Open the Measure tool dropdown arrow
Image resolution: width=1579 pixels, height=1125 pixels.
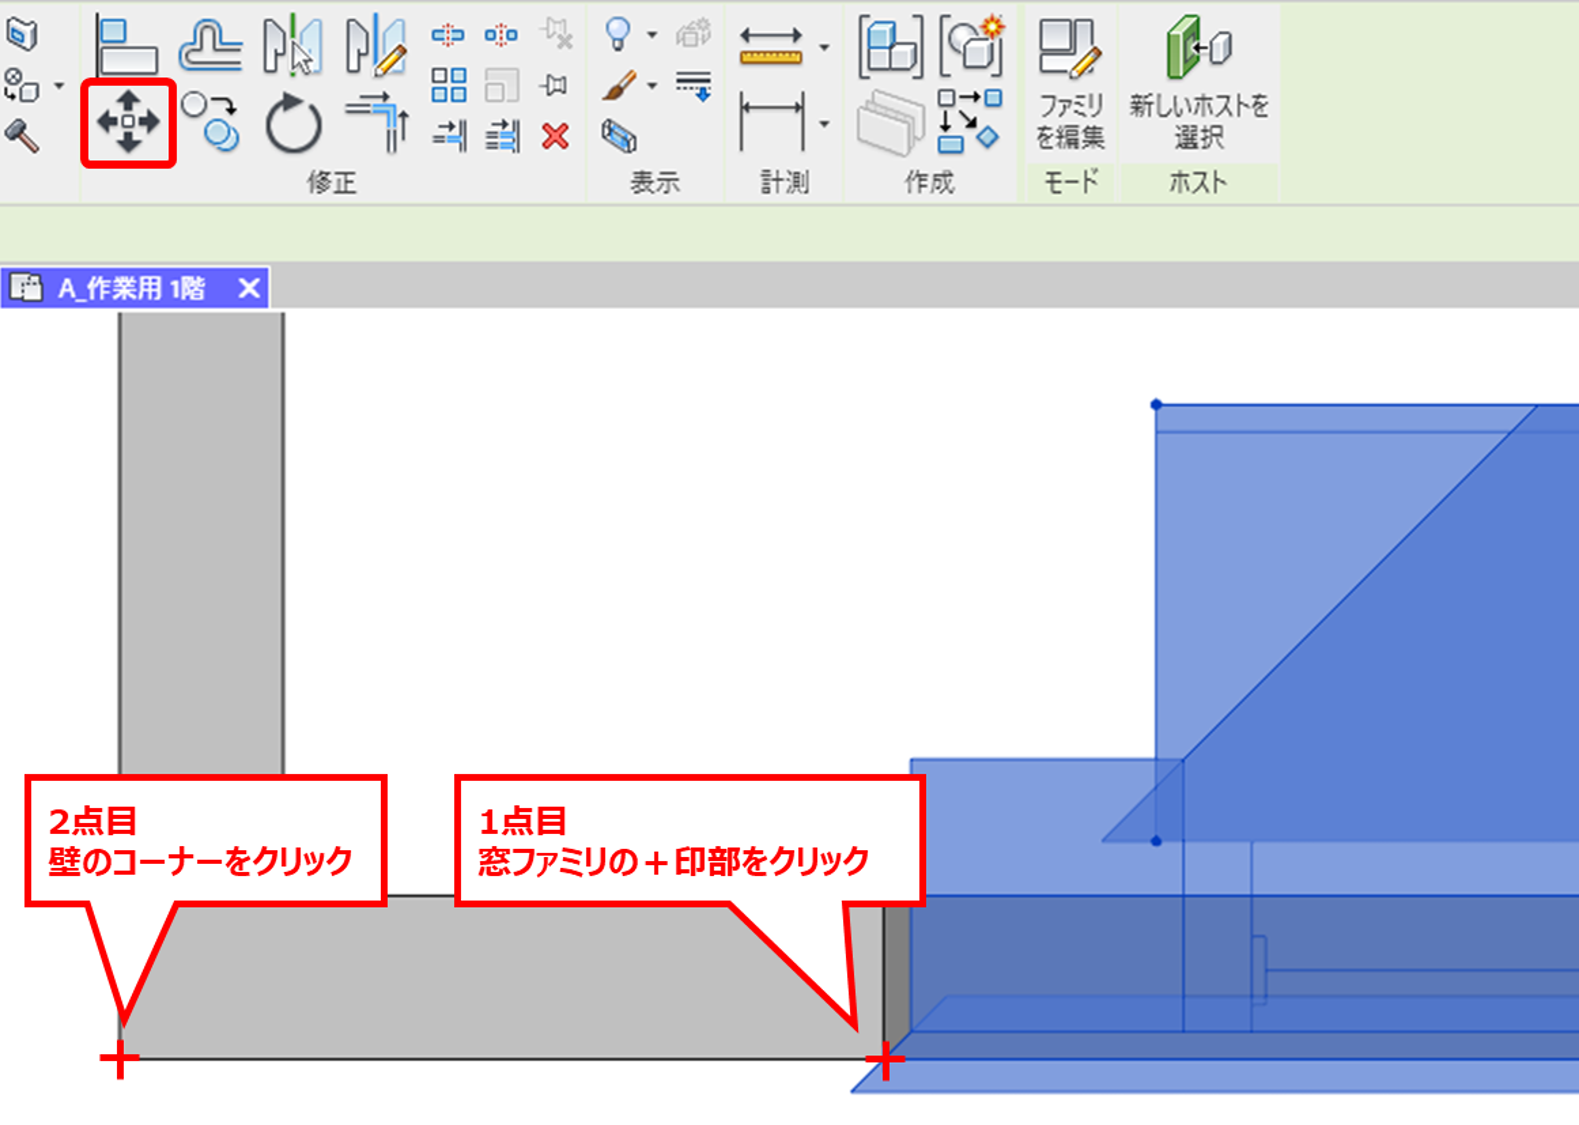(824, 47)
